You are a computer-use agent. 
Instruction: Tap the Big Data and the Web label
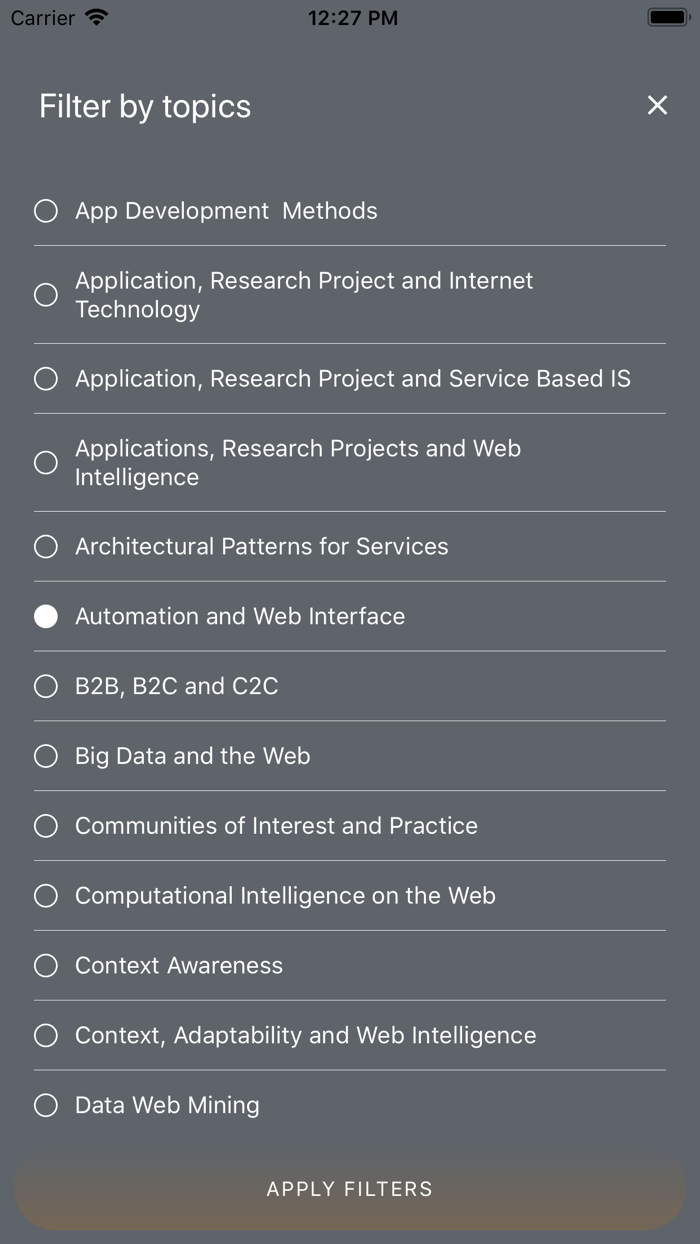pos(193,756)
